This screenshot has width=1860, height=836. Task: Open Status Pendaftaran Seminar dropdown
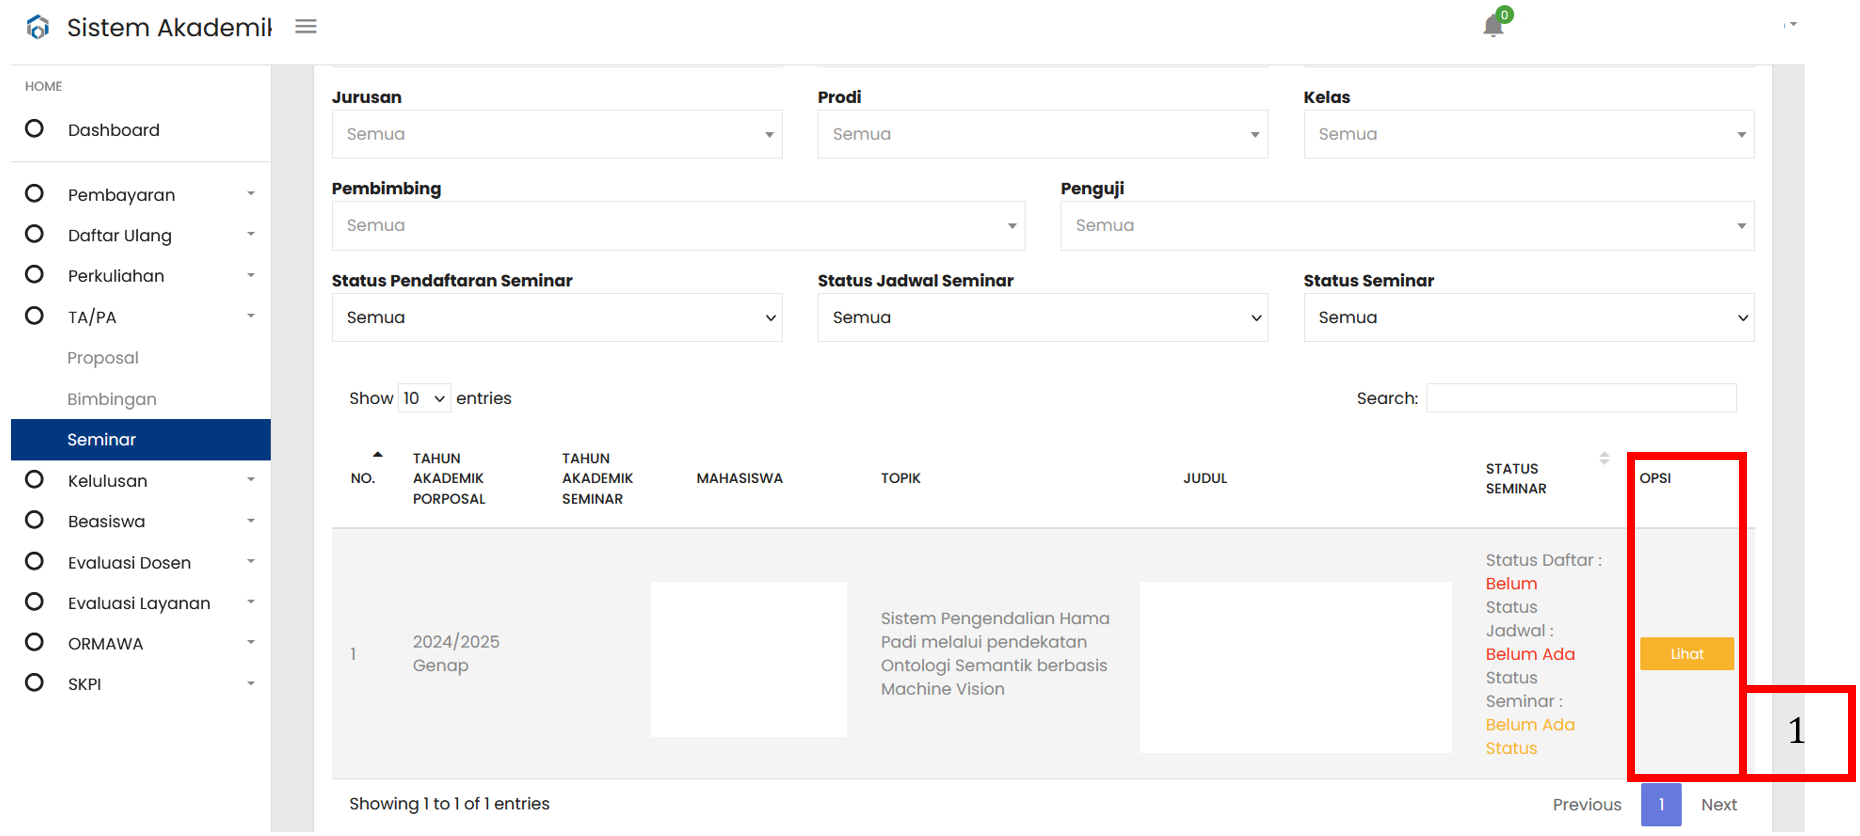[x=557, y=318]
